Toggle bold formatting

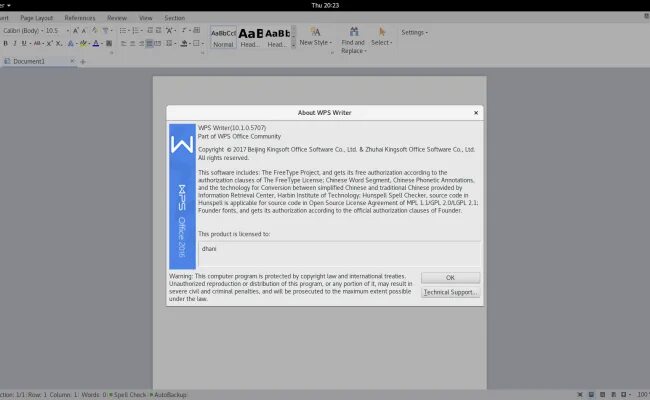(x=5, y=43)
